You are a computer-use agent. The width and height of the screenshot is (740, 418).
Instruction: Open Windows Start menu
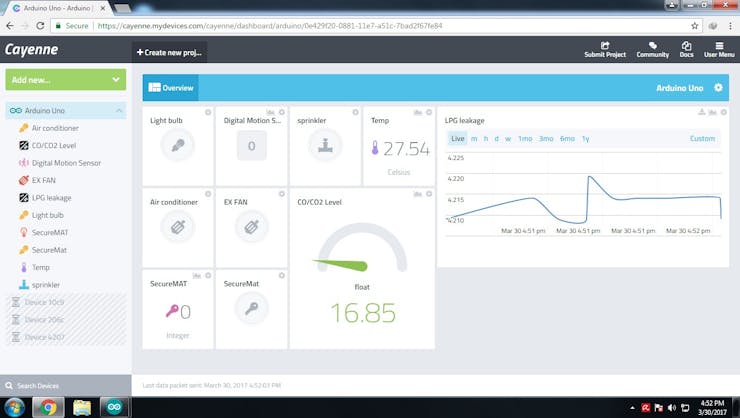(14, 407)
